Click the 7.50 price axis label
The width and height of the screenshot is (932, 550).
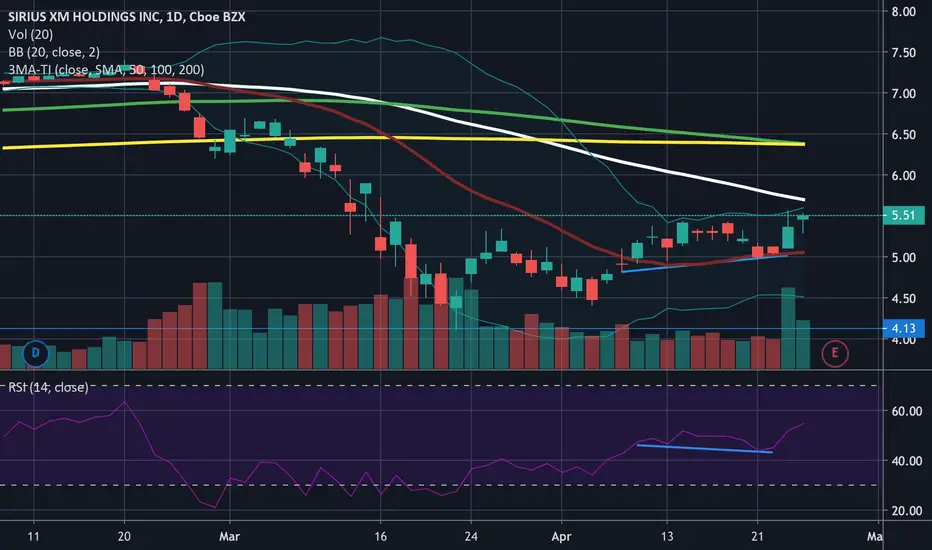click(903, 52)
